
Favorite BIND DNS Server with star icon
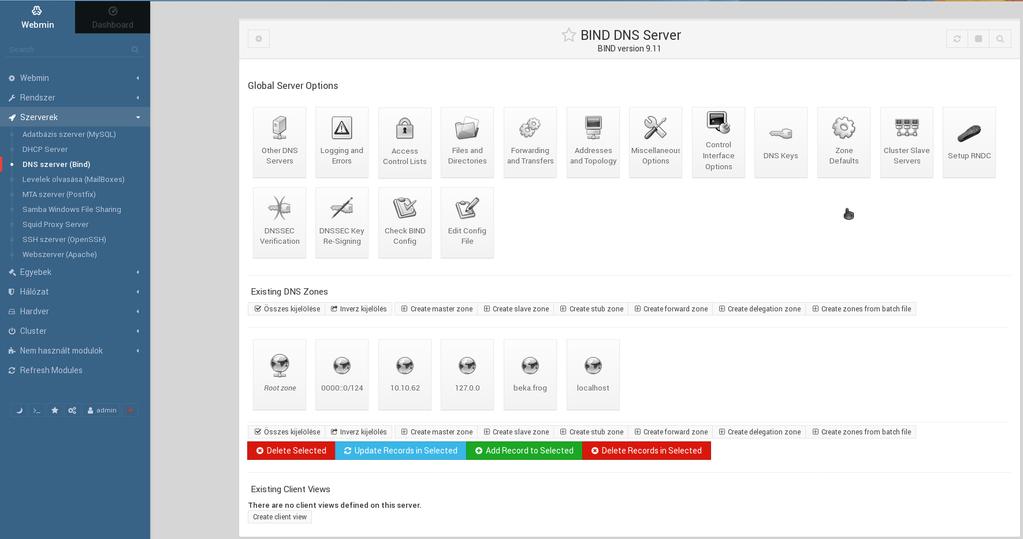tap(569, 35)
